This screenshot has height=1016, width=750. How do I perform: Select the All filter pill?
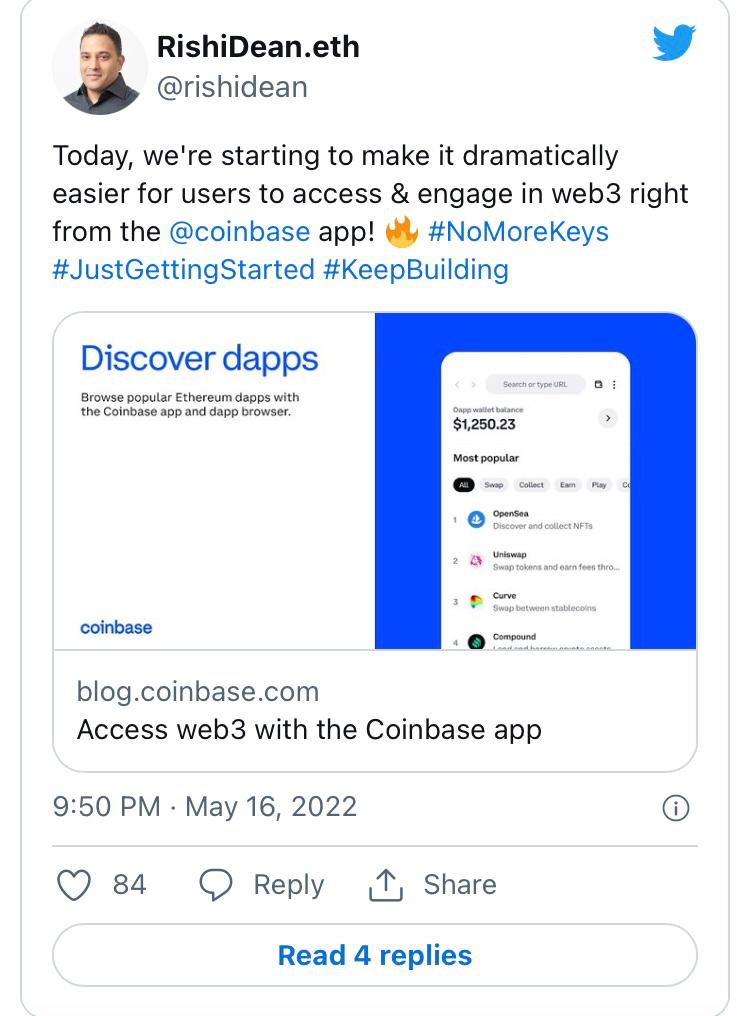coord(463,485)
